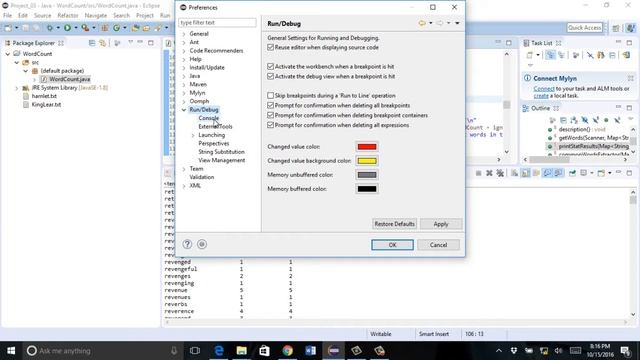This screenshot has width=640, height=360.
Task: Open the Memory buffered color swatch
Action: (x=367, y=189)
